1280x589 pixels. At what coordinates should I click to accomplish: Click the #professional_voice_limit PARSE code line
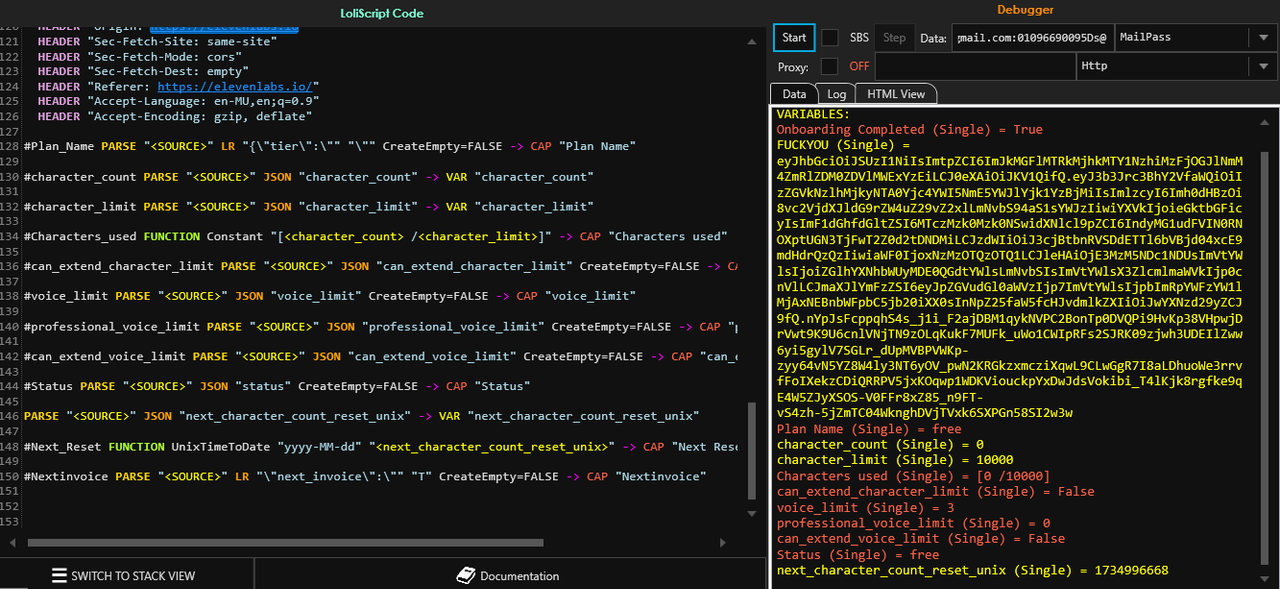[380, 326]
